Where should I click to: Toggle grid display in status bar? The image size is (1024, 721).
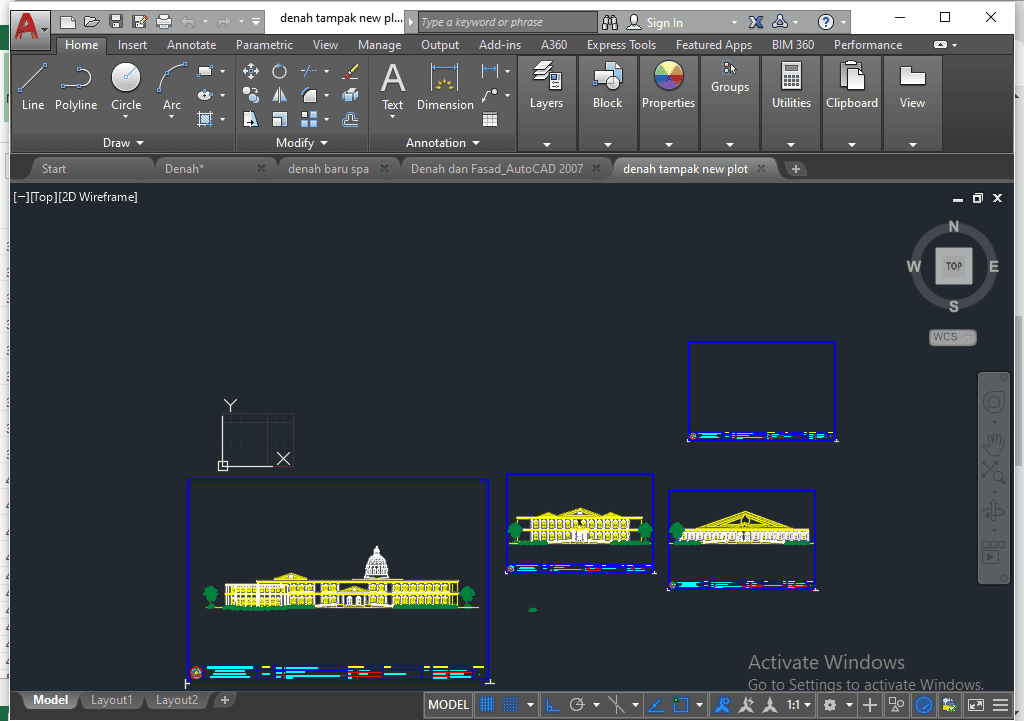(487, 705)
